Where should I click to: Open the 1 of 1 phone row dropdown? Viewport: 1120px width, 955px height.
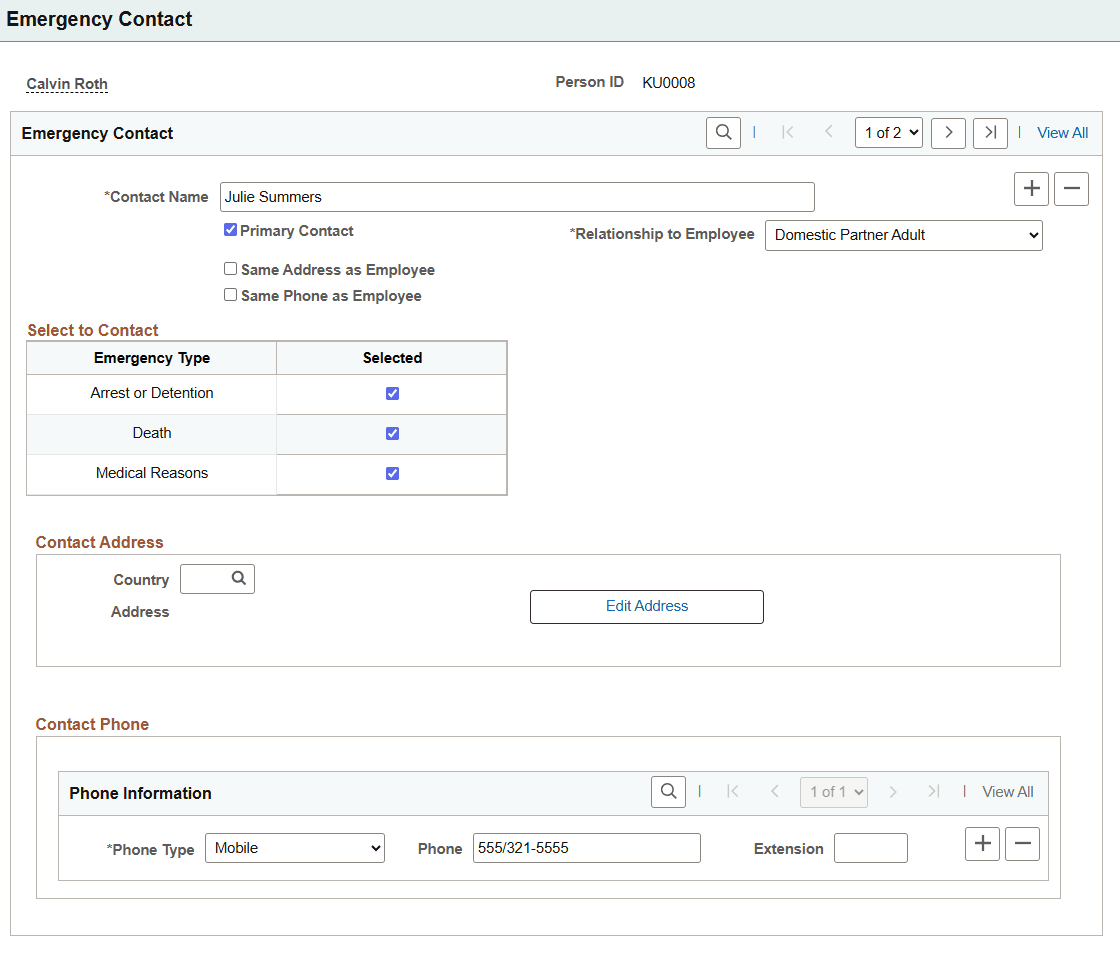point(834,792)
